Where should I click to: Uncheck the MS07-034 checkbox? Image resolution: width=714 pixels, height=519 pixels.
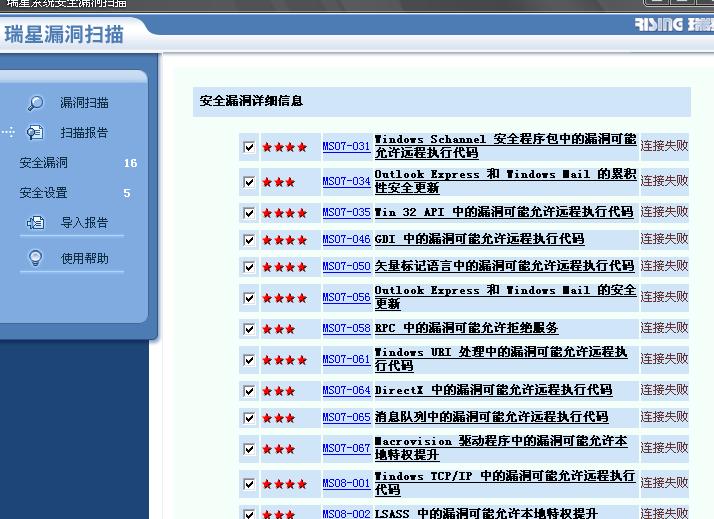point(249,182)
